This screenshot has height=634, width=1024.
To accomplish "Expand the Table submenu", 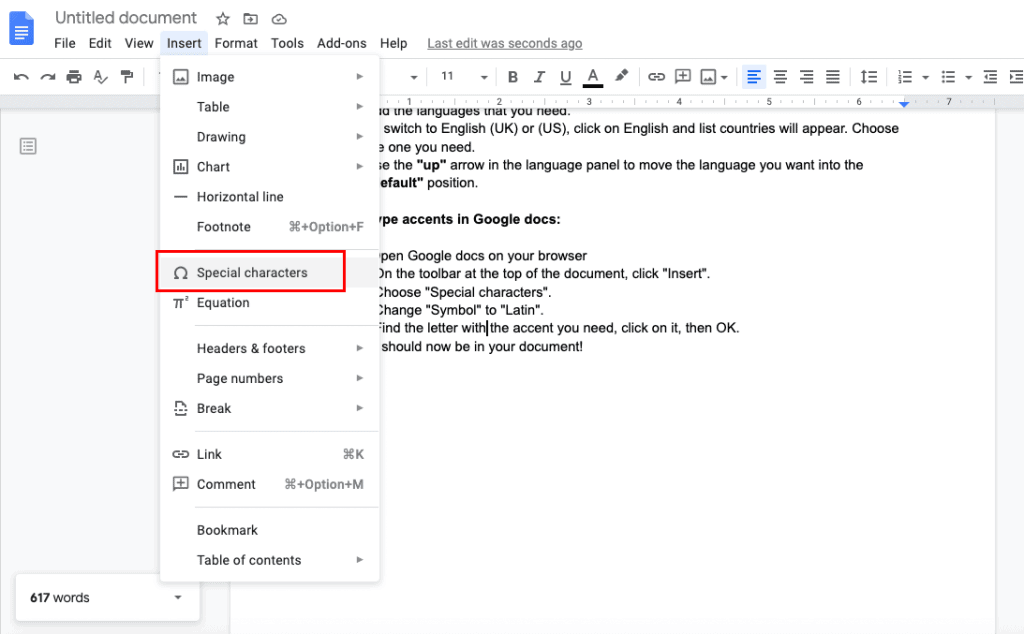I will [x=270, y=107].
